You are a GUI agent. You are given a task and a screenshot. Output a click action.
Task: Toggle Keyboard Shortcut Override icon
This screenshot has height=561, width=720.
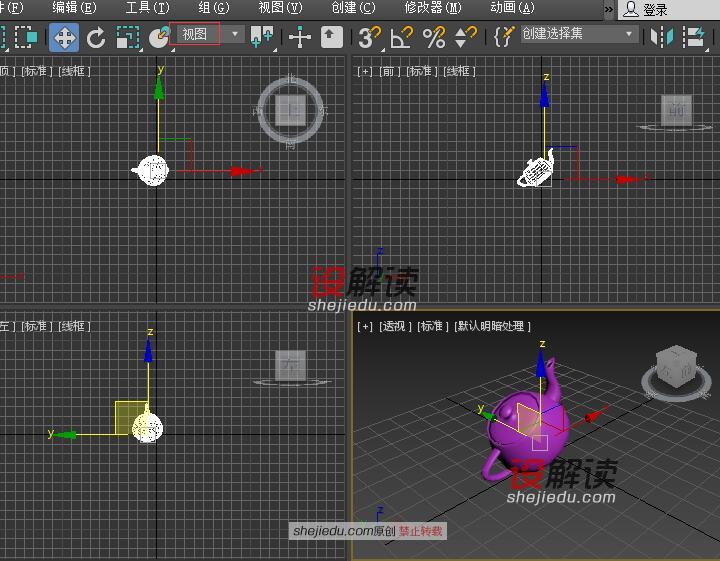(332, 37)
